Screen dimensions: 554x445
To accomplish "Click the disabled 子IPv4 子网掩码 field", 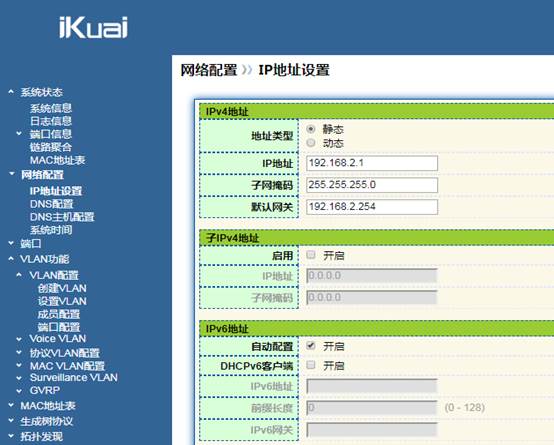I will pos(372,298).
